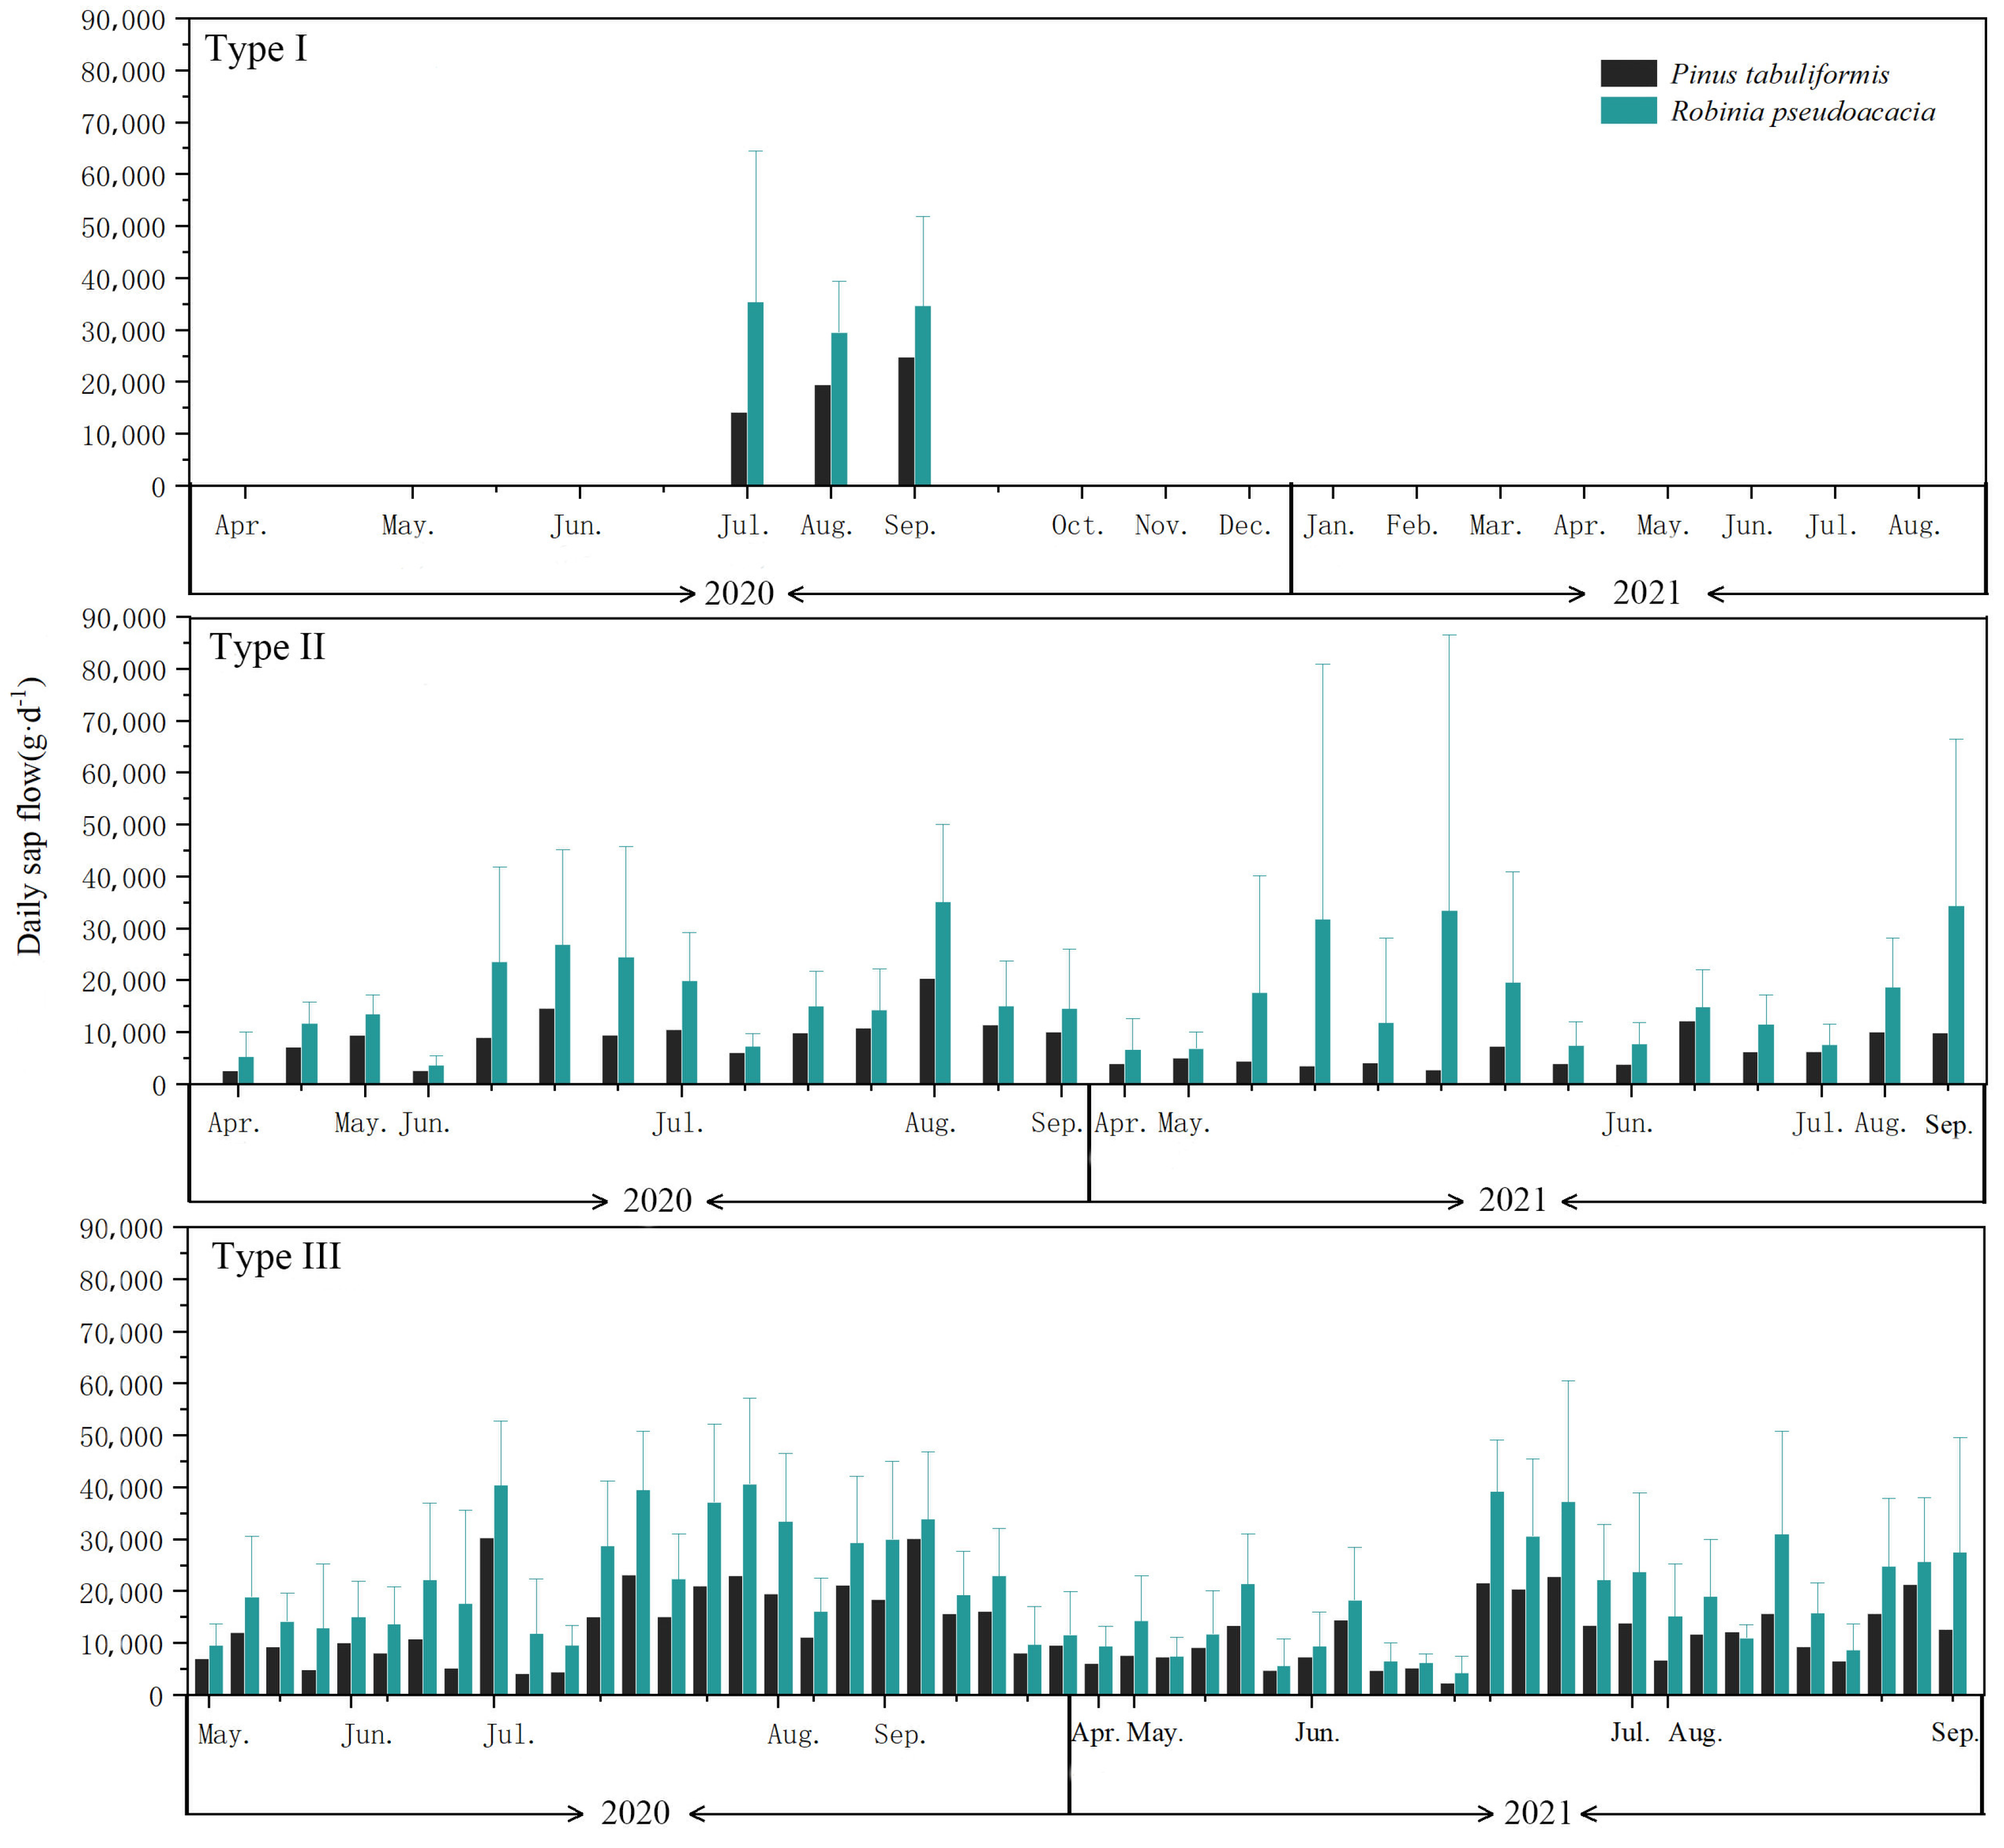
Task: Click the Type II panel title
Action: point(267,647)
